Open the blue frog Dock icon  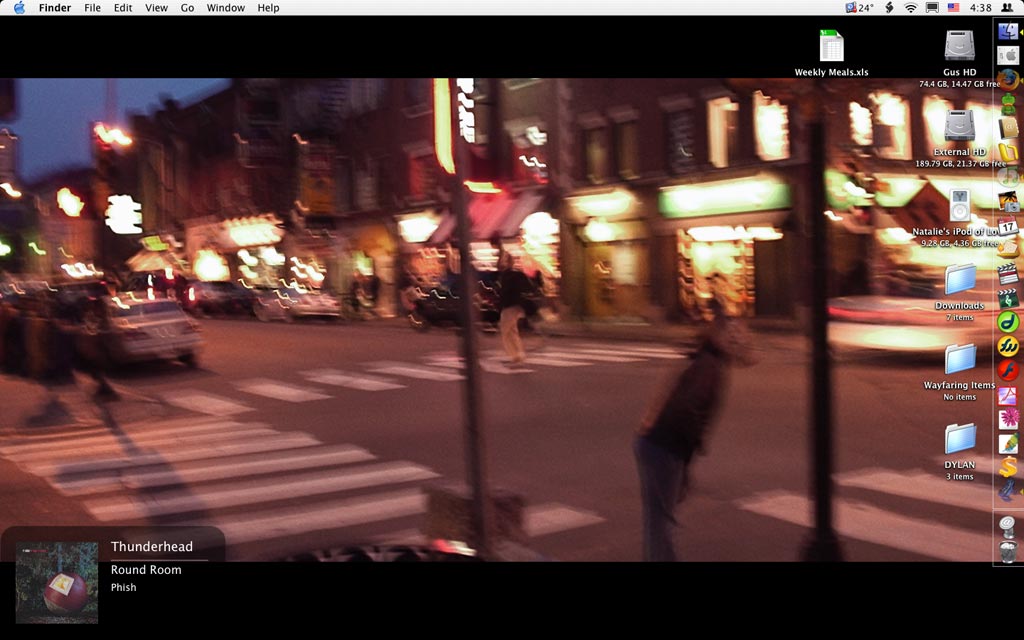tap(1008, 491)
